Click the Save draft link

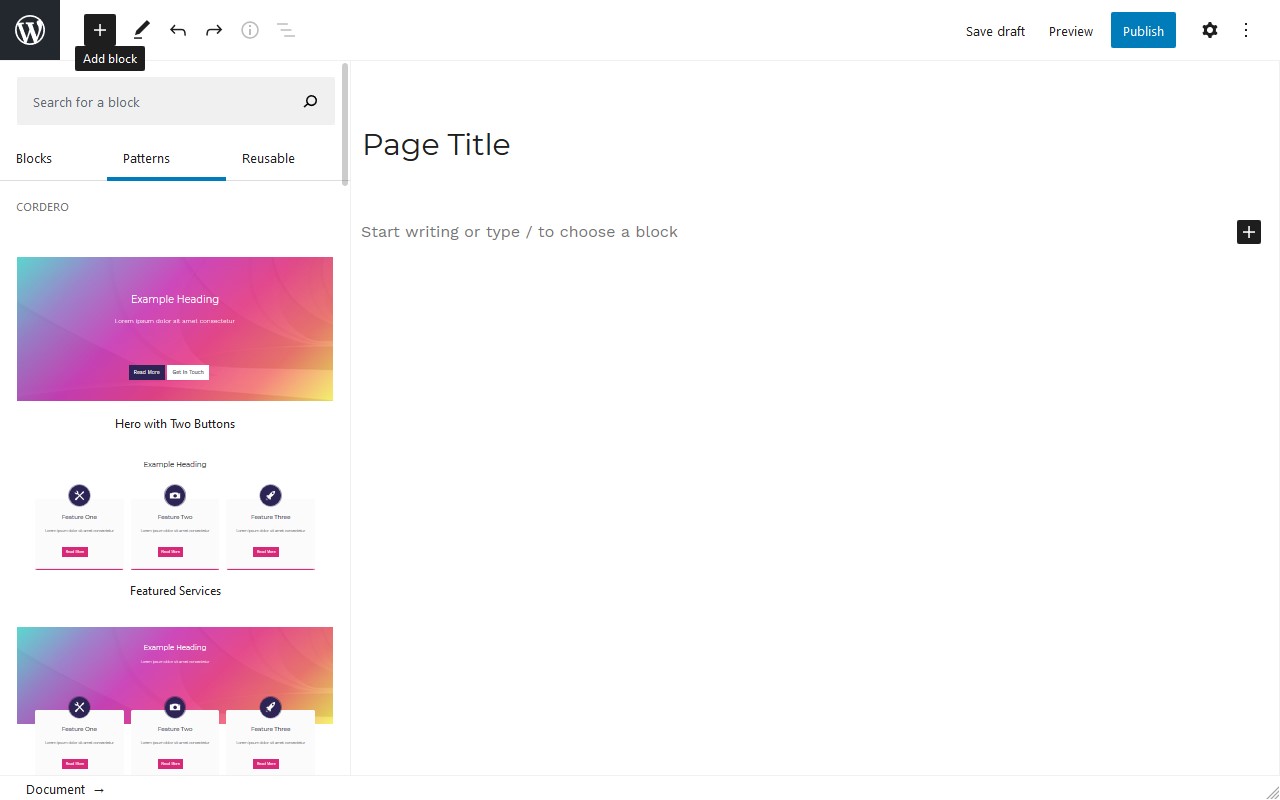995,31
